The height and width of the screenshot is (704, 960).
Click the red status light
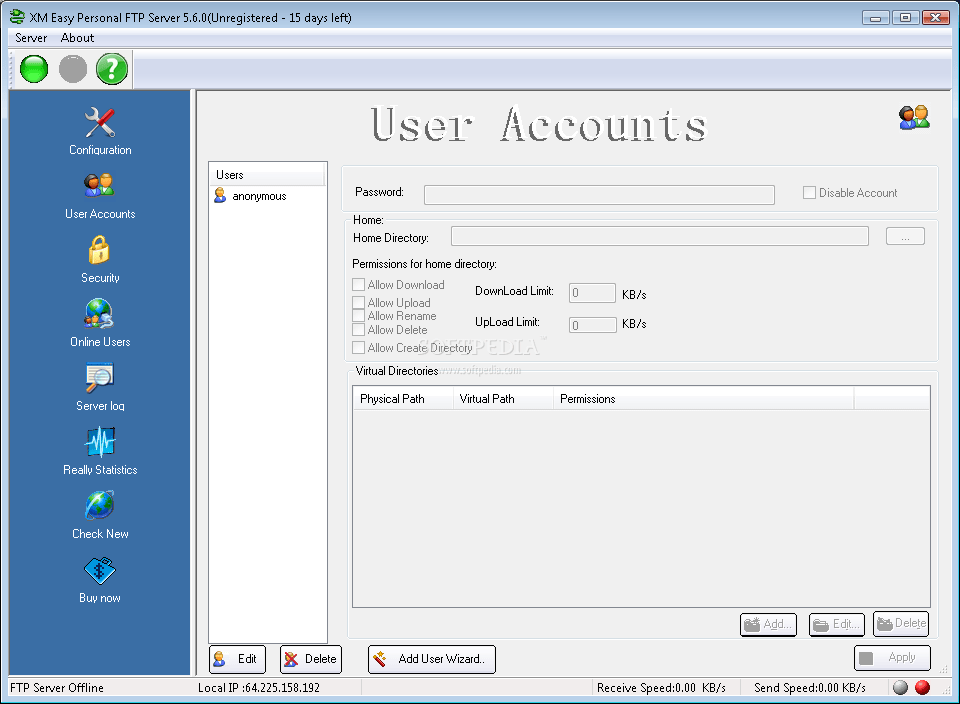click(x=922, y=687)
